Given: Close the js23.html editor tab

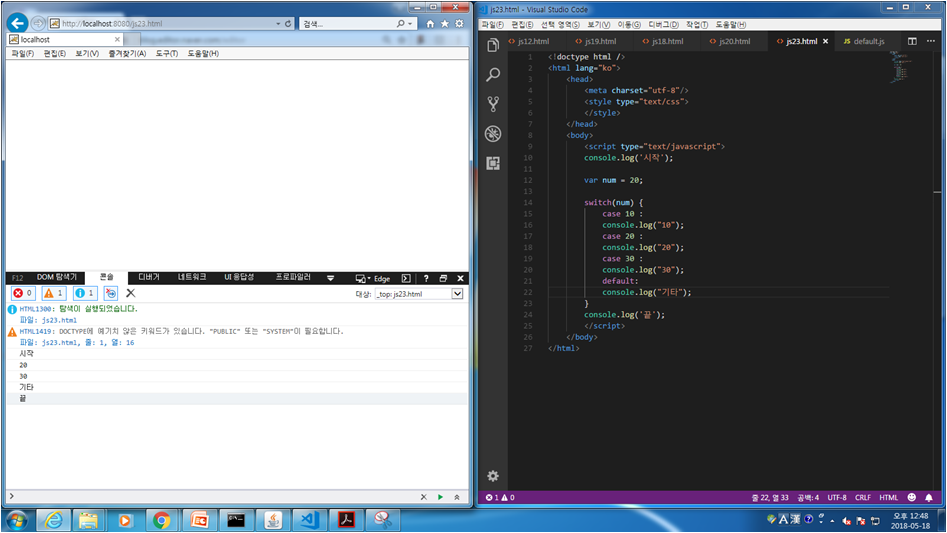Looking at the screenshot, I should (826, 41).
